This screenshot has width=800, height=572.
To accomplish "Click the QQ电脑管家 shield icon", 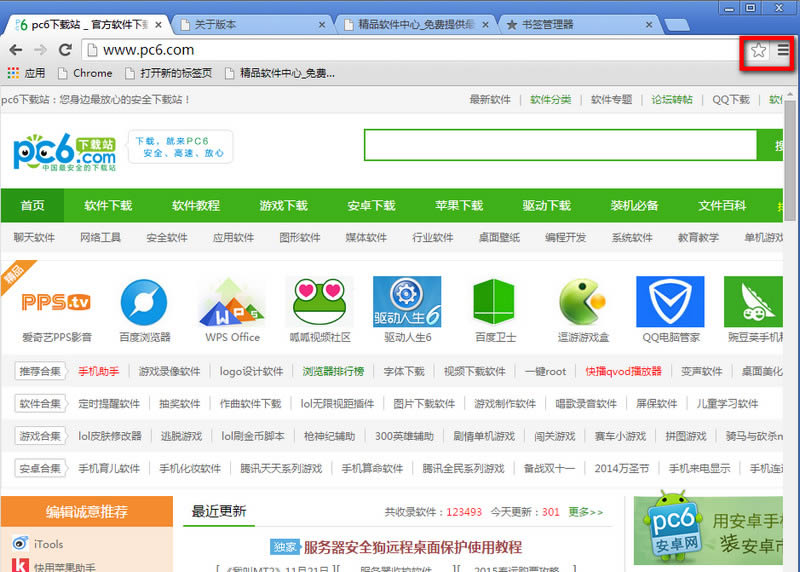I will 670,302.
